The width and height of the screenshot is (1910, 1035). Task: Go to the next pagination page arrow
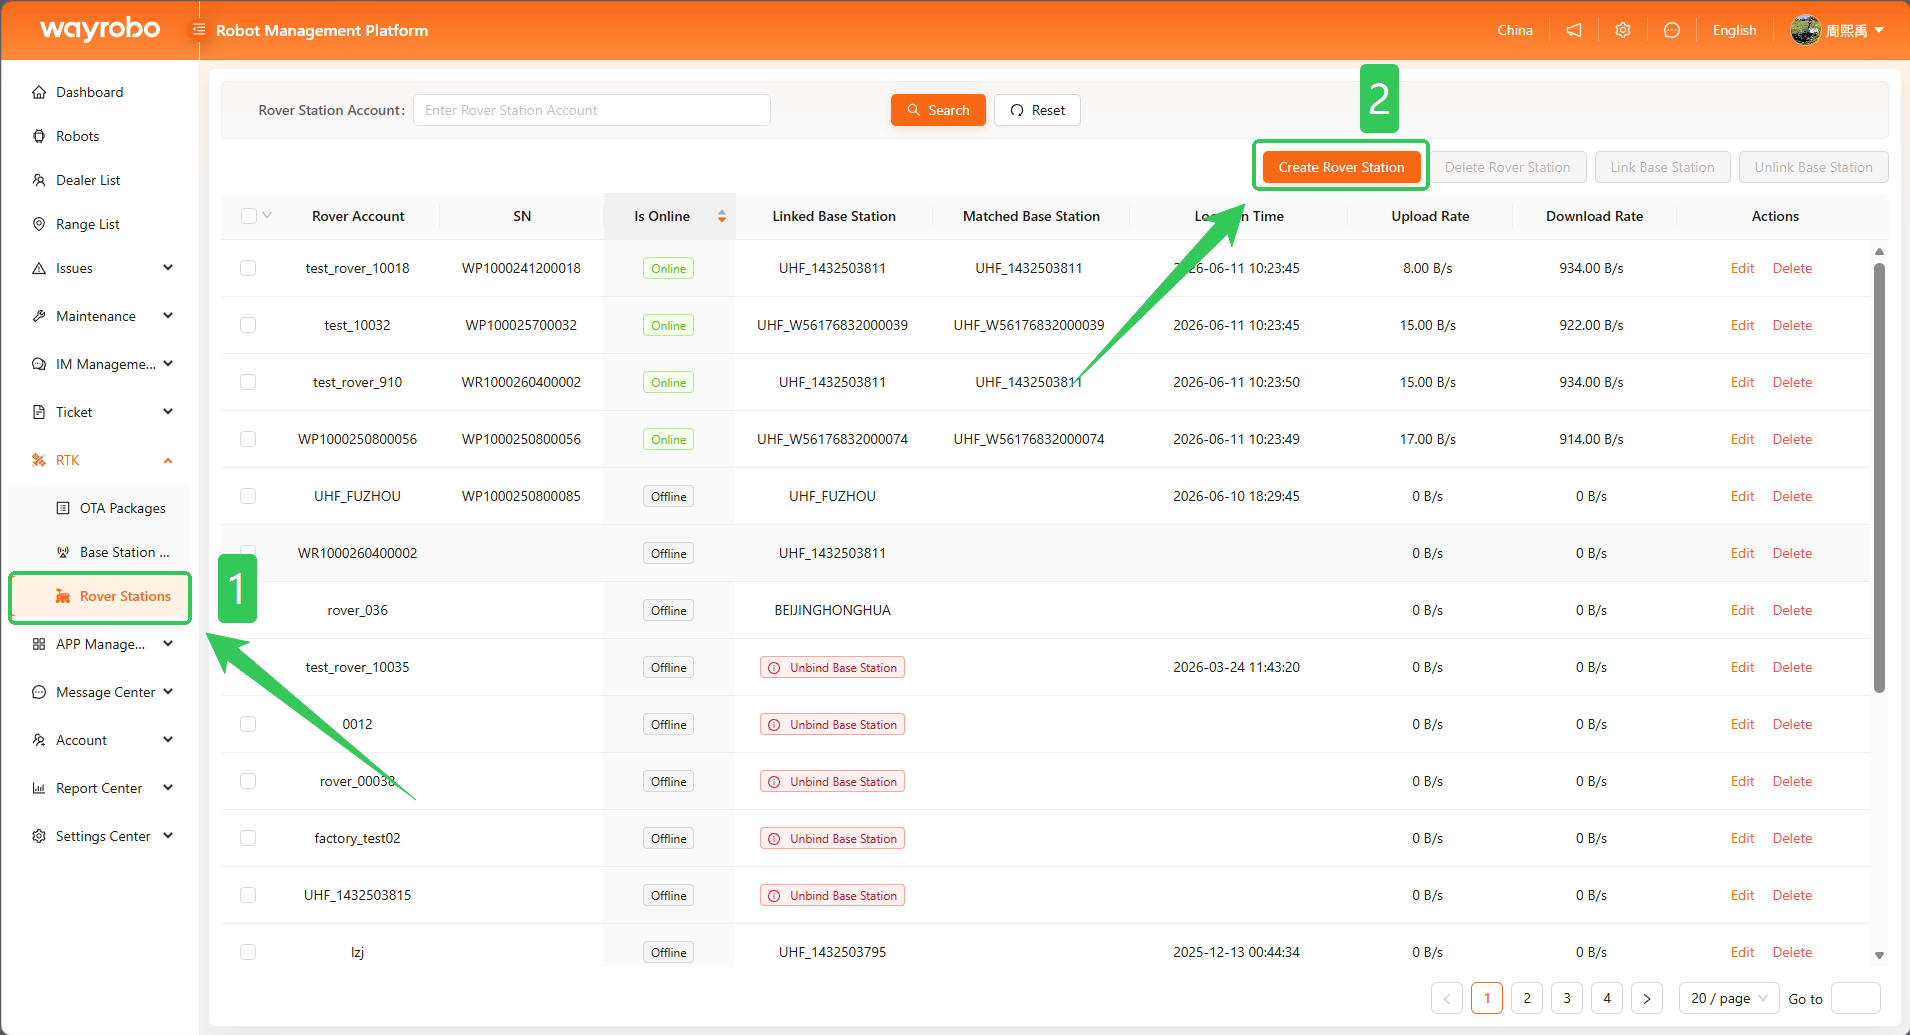click(1647, 998)
